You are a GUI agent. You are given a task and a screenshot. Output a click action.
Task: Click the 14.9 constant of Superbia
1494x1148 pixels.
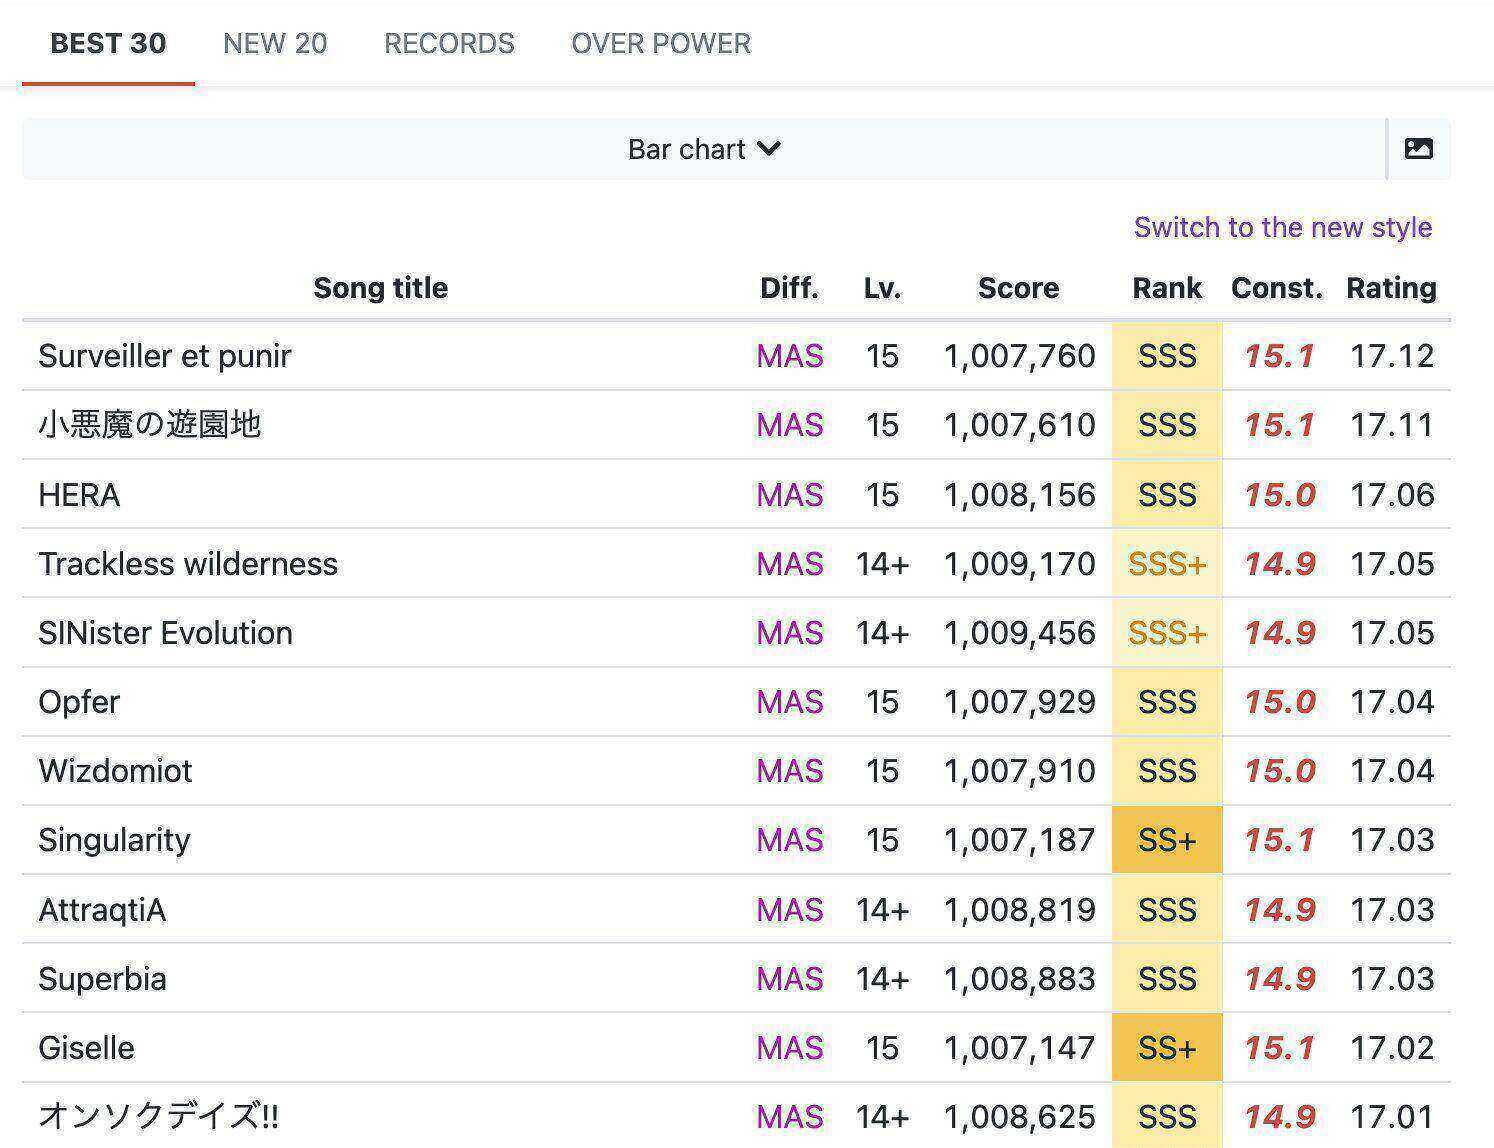pos(1279,979)
